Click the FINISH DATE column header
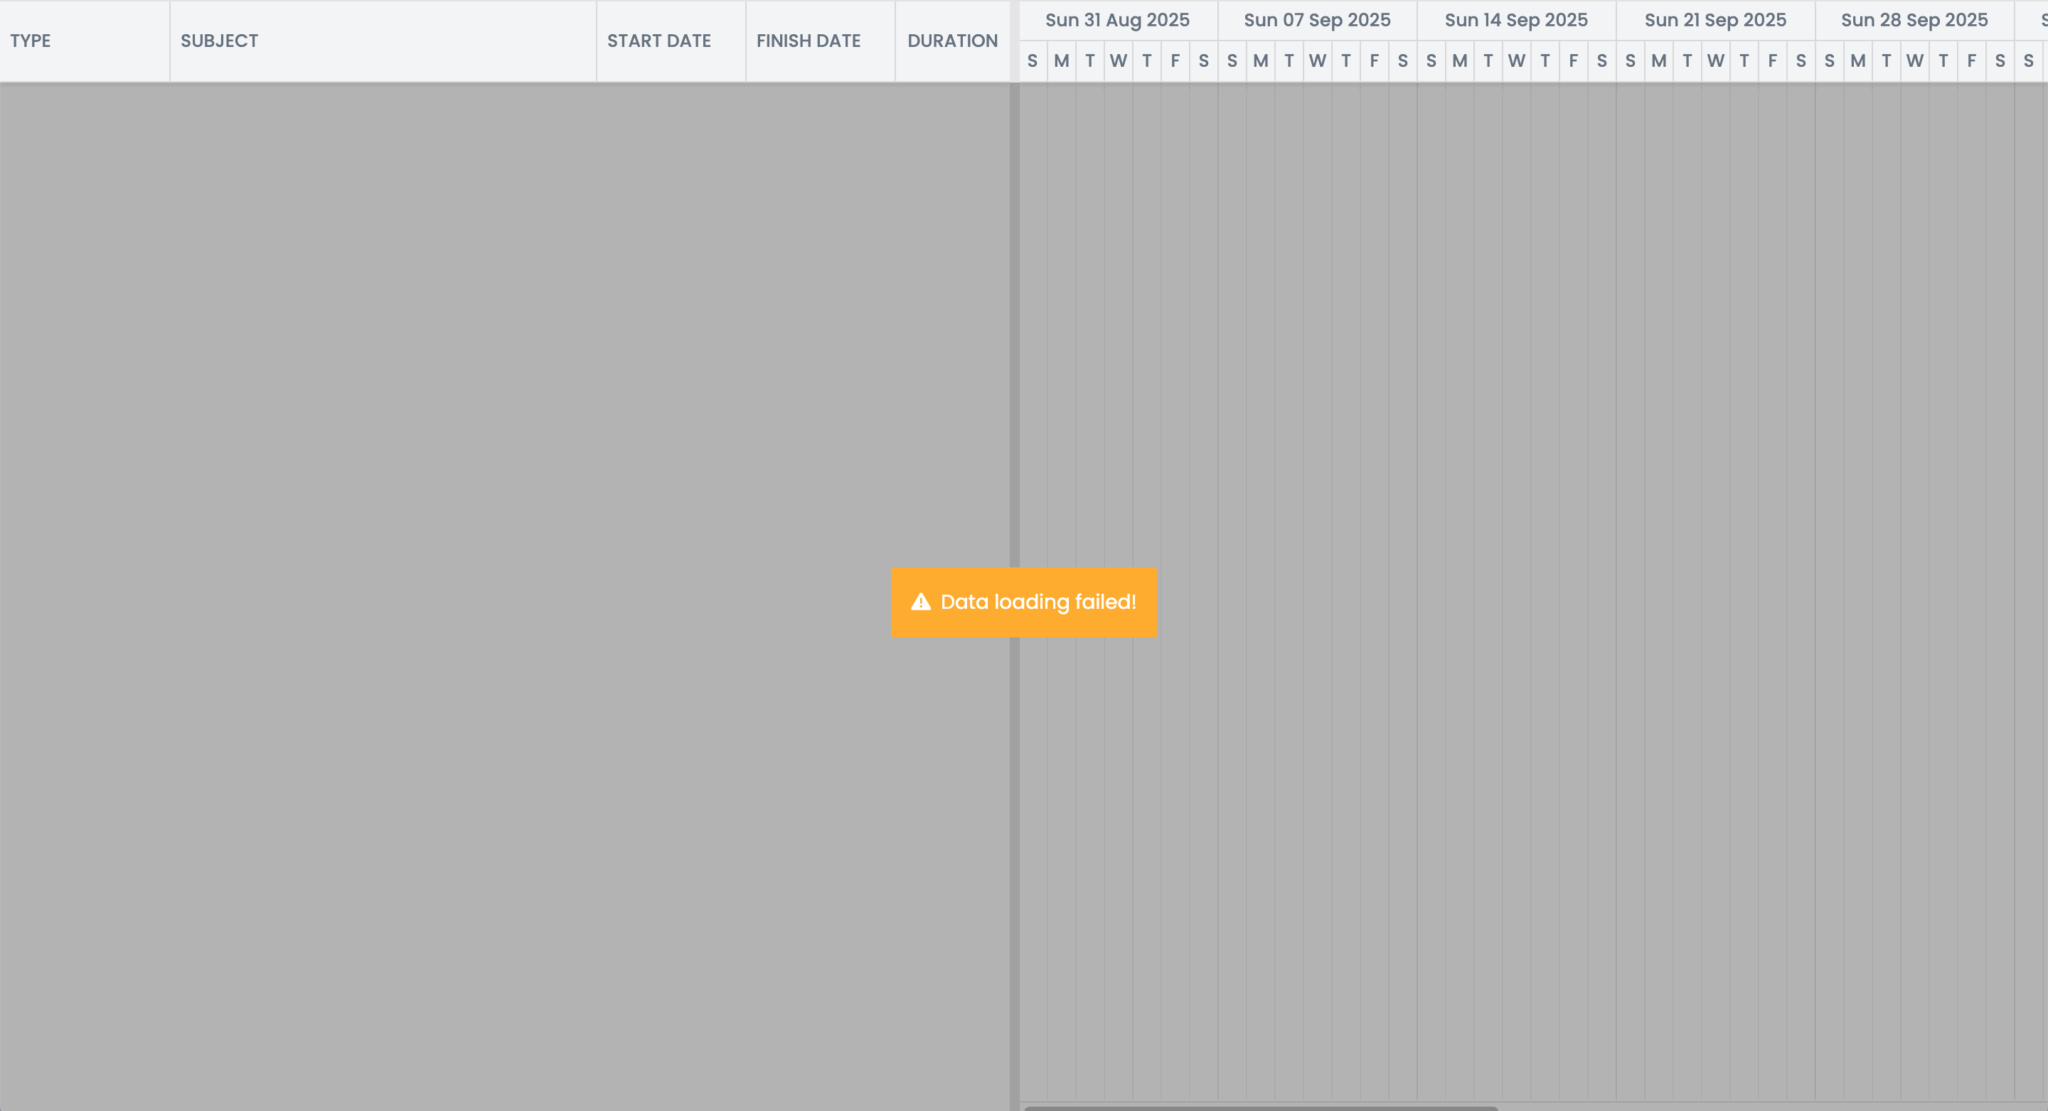Screen dimensions: 2048x1111 (808, 41)
